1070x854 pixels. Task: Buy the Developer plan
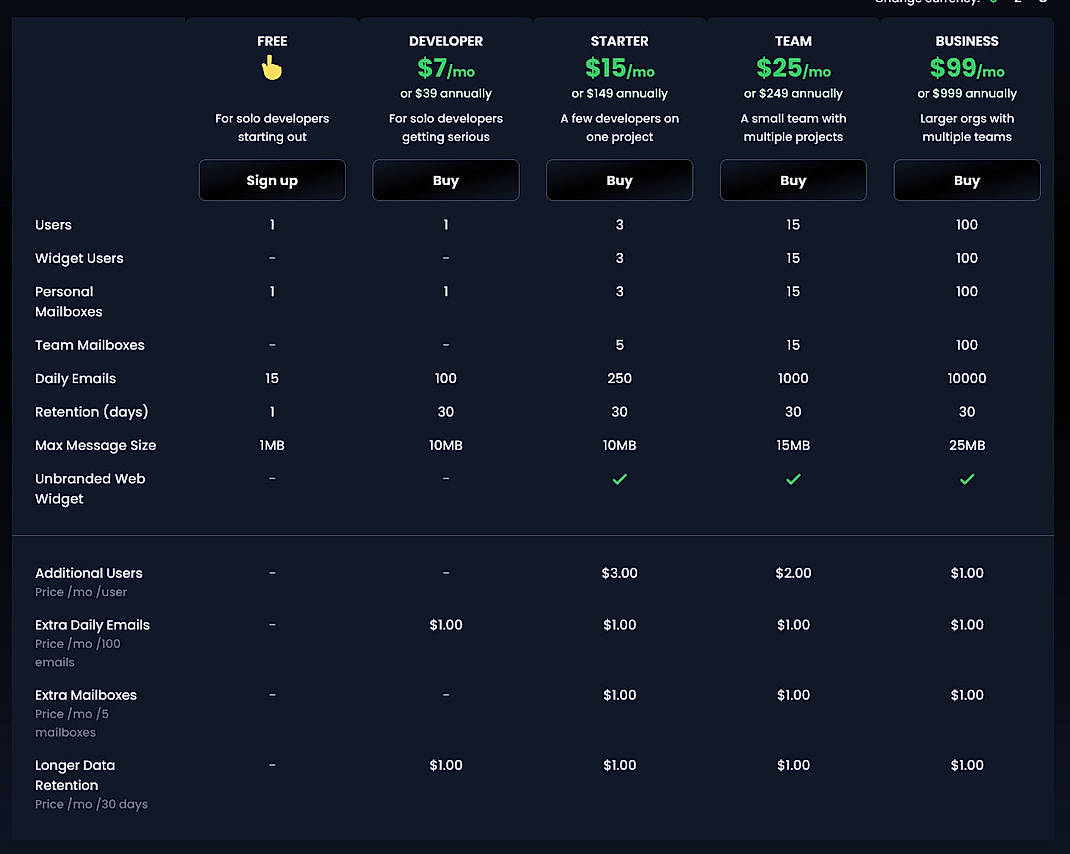[x=446, y=180]
